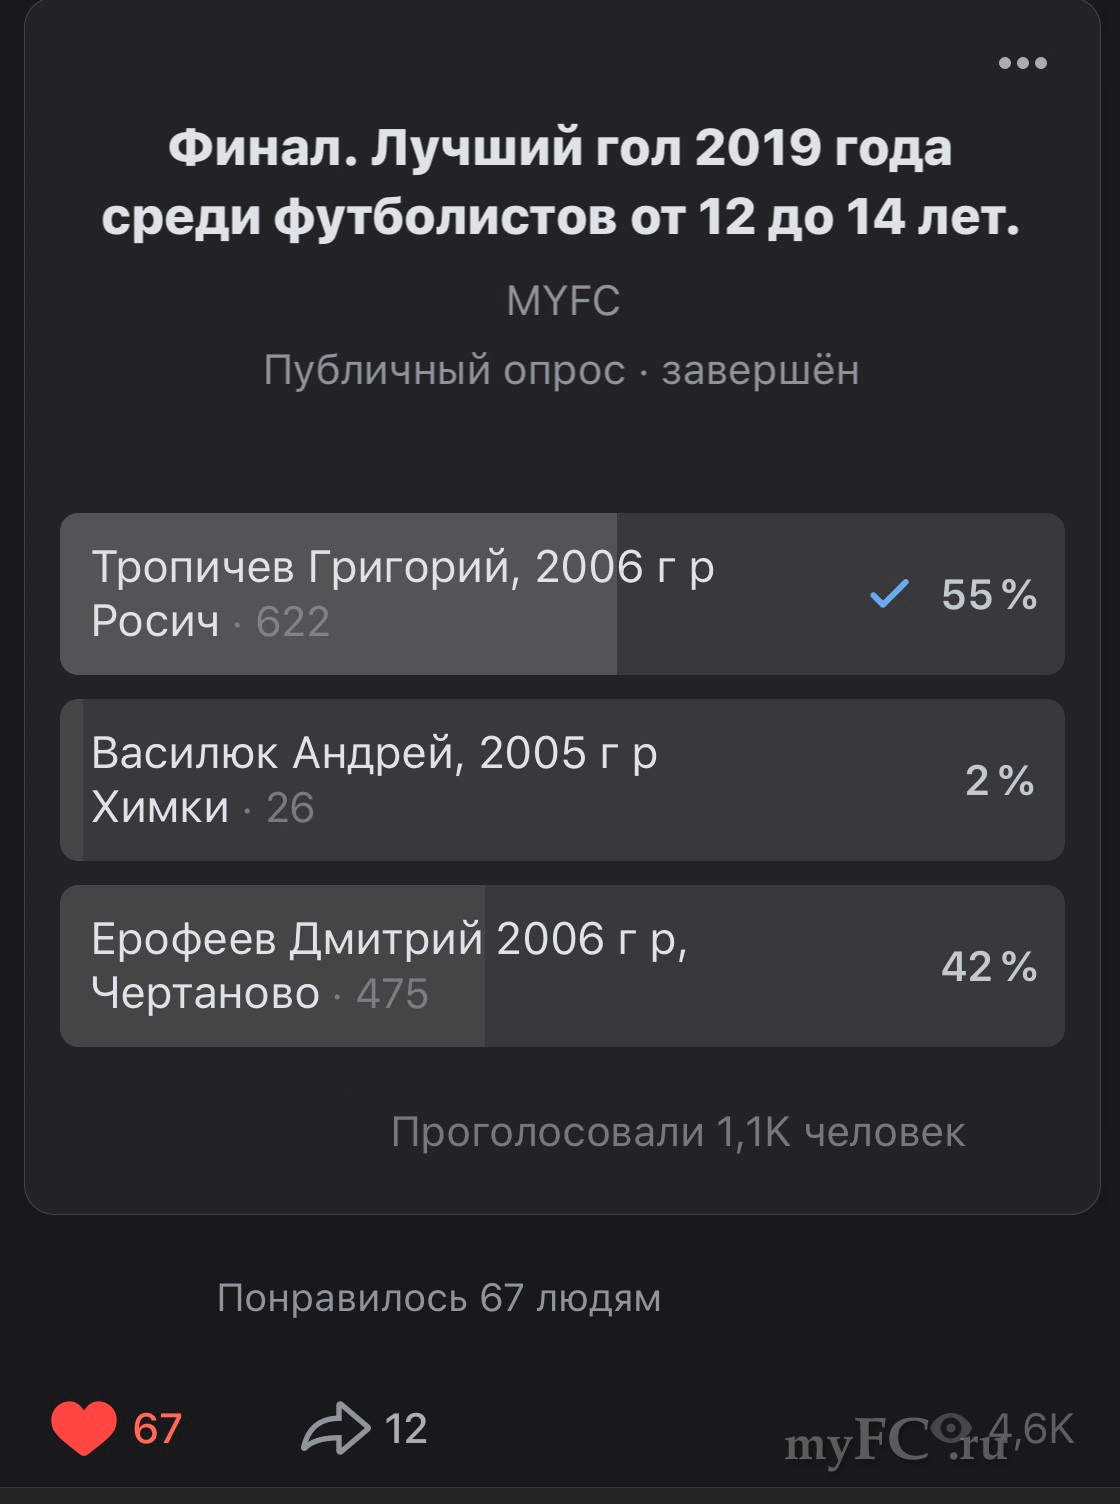Viewport: 1120px width, 1504px height.
Task: Click the blue checkmark on Тропичев option
Action: (x=888, y=594)
